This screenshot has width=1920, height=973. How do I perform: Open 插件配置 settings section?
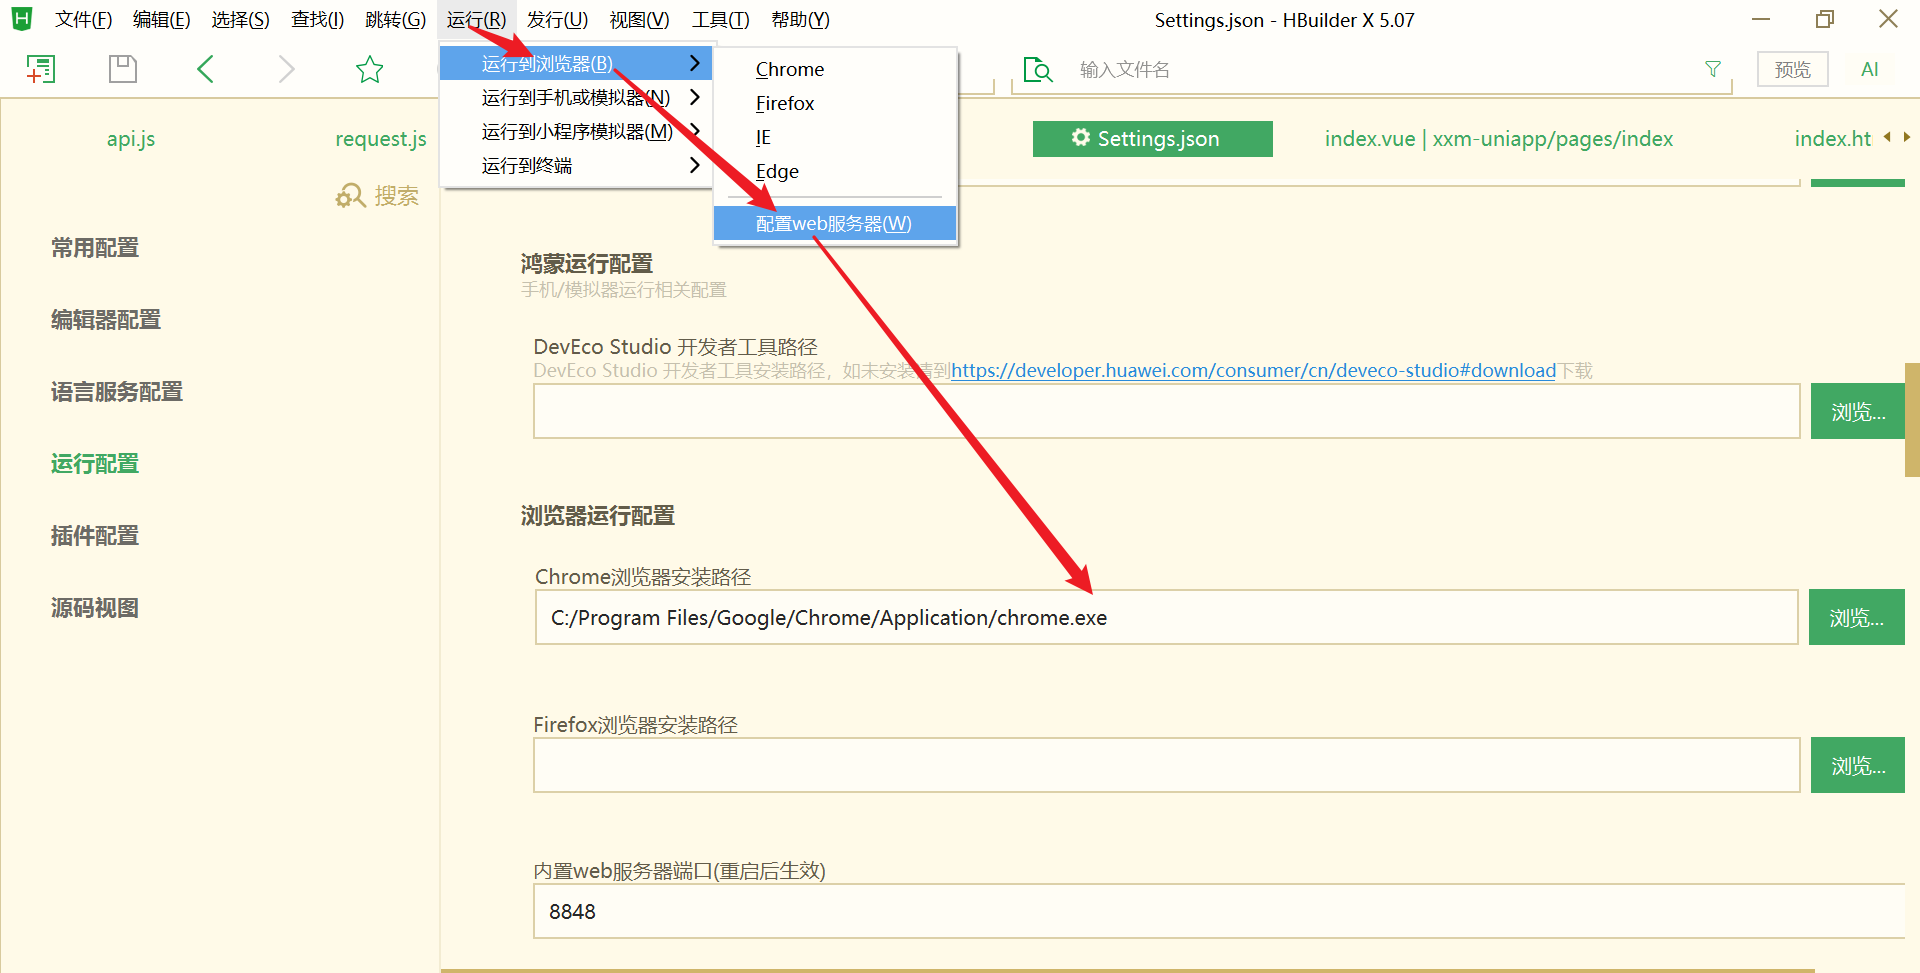pyautogui.click(x=95, y=536)
